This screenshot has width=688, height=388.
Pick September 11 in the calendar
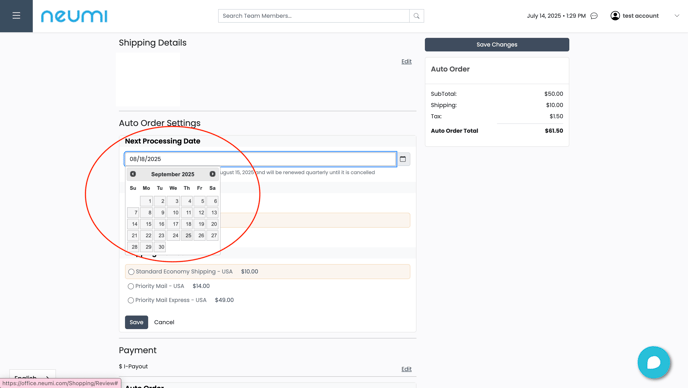tap(187, 212)
